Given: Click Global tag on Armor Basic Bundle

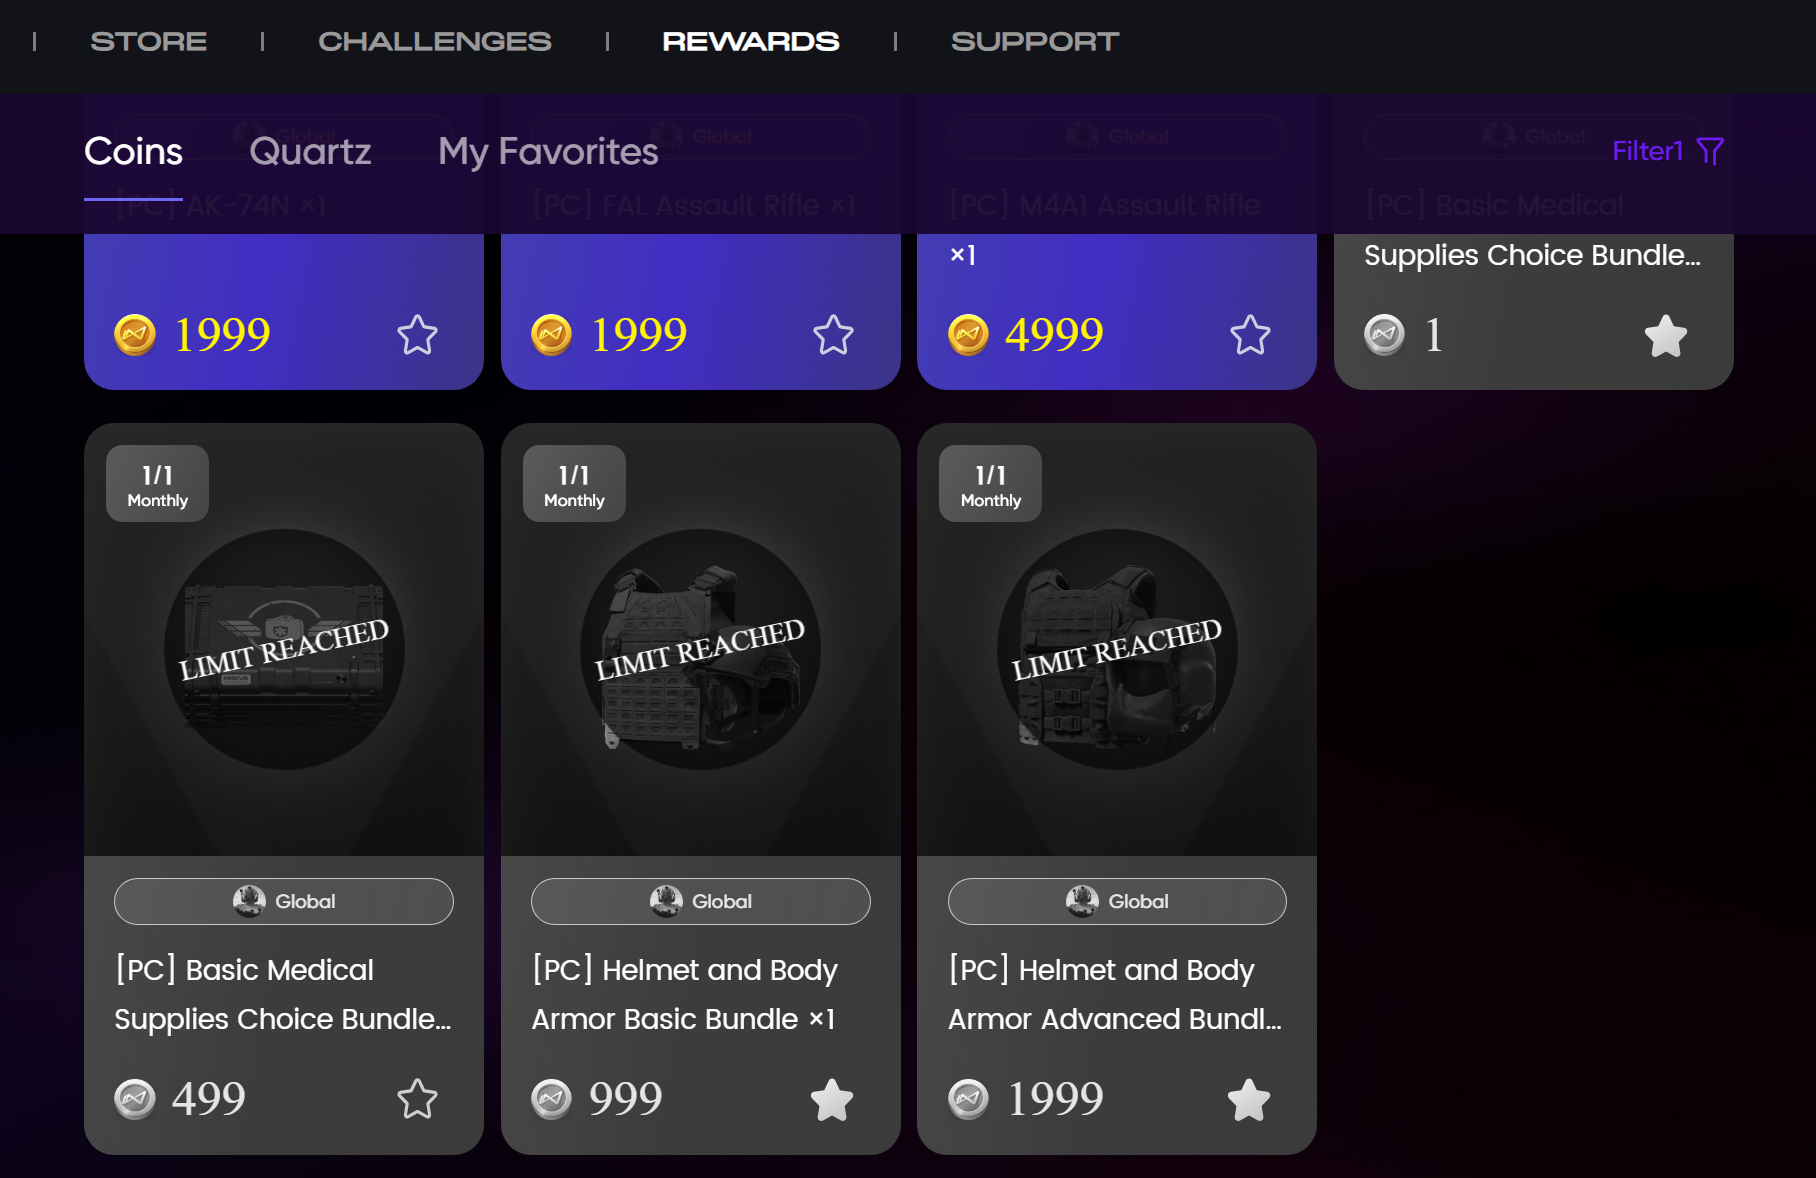Looking at the screenshot, I should coord(700,901).
